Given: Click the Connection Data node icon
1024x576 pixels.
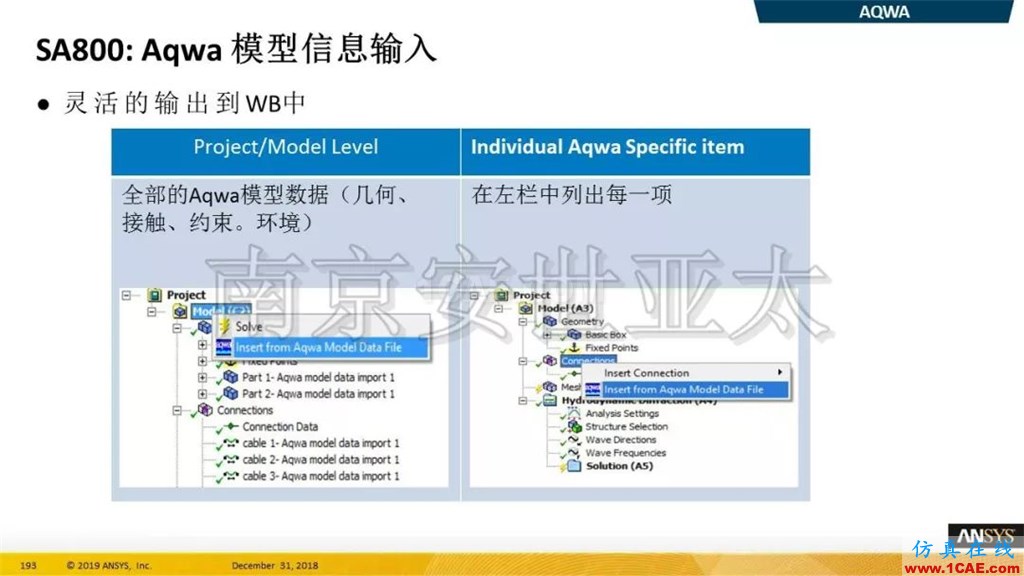Looking at the screenshot, I should (231, 426).
